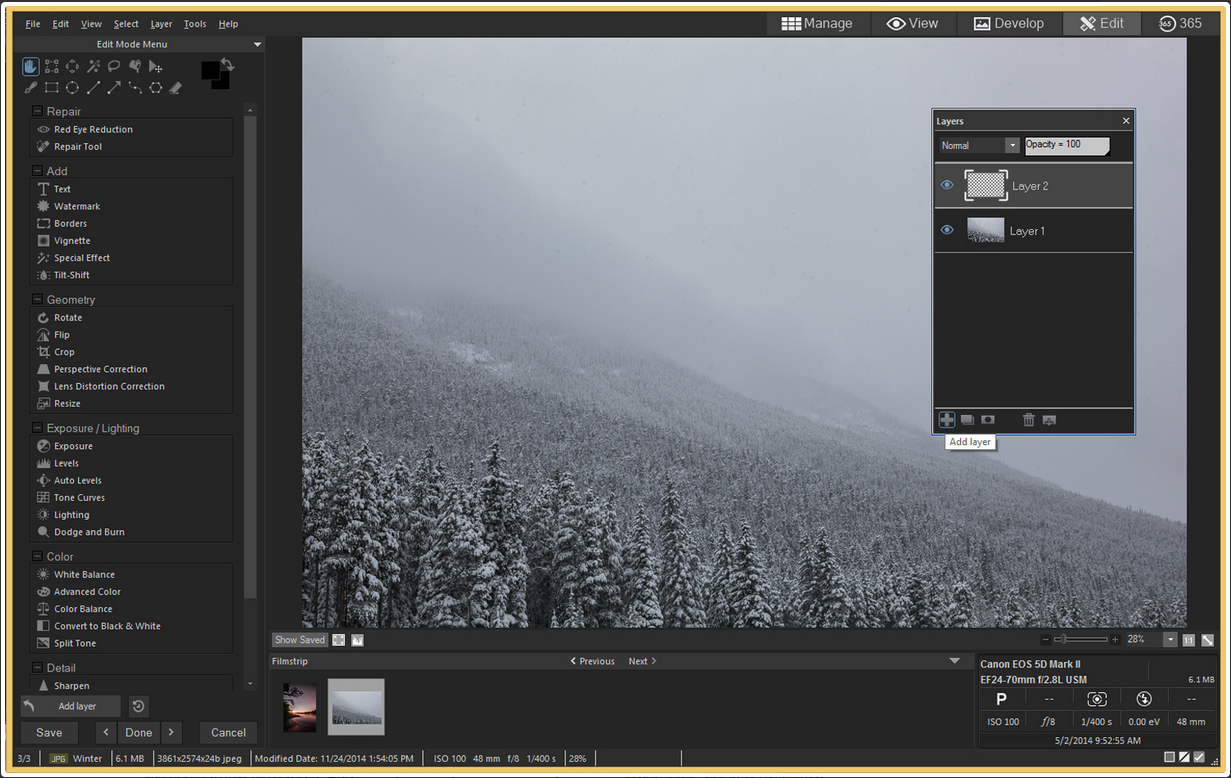The height and width of the screenshot is (778, 1231).
Task: Open the Normal blend mode dropdown
Action: click(x=1012, y=146)
